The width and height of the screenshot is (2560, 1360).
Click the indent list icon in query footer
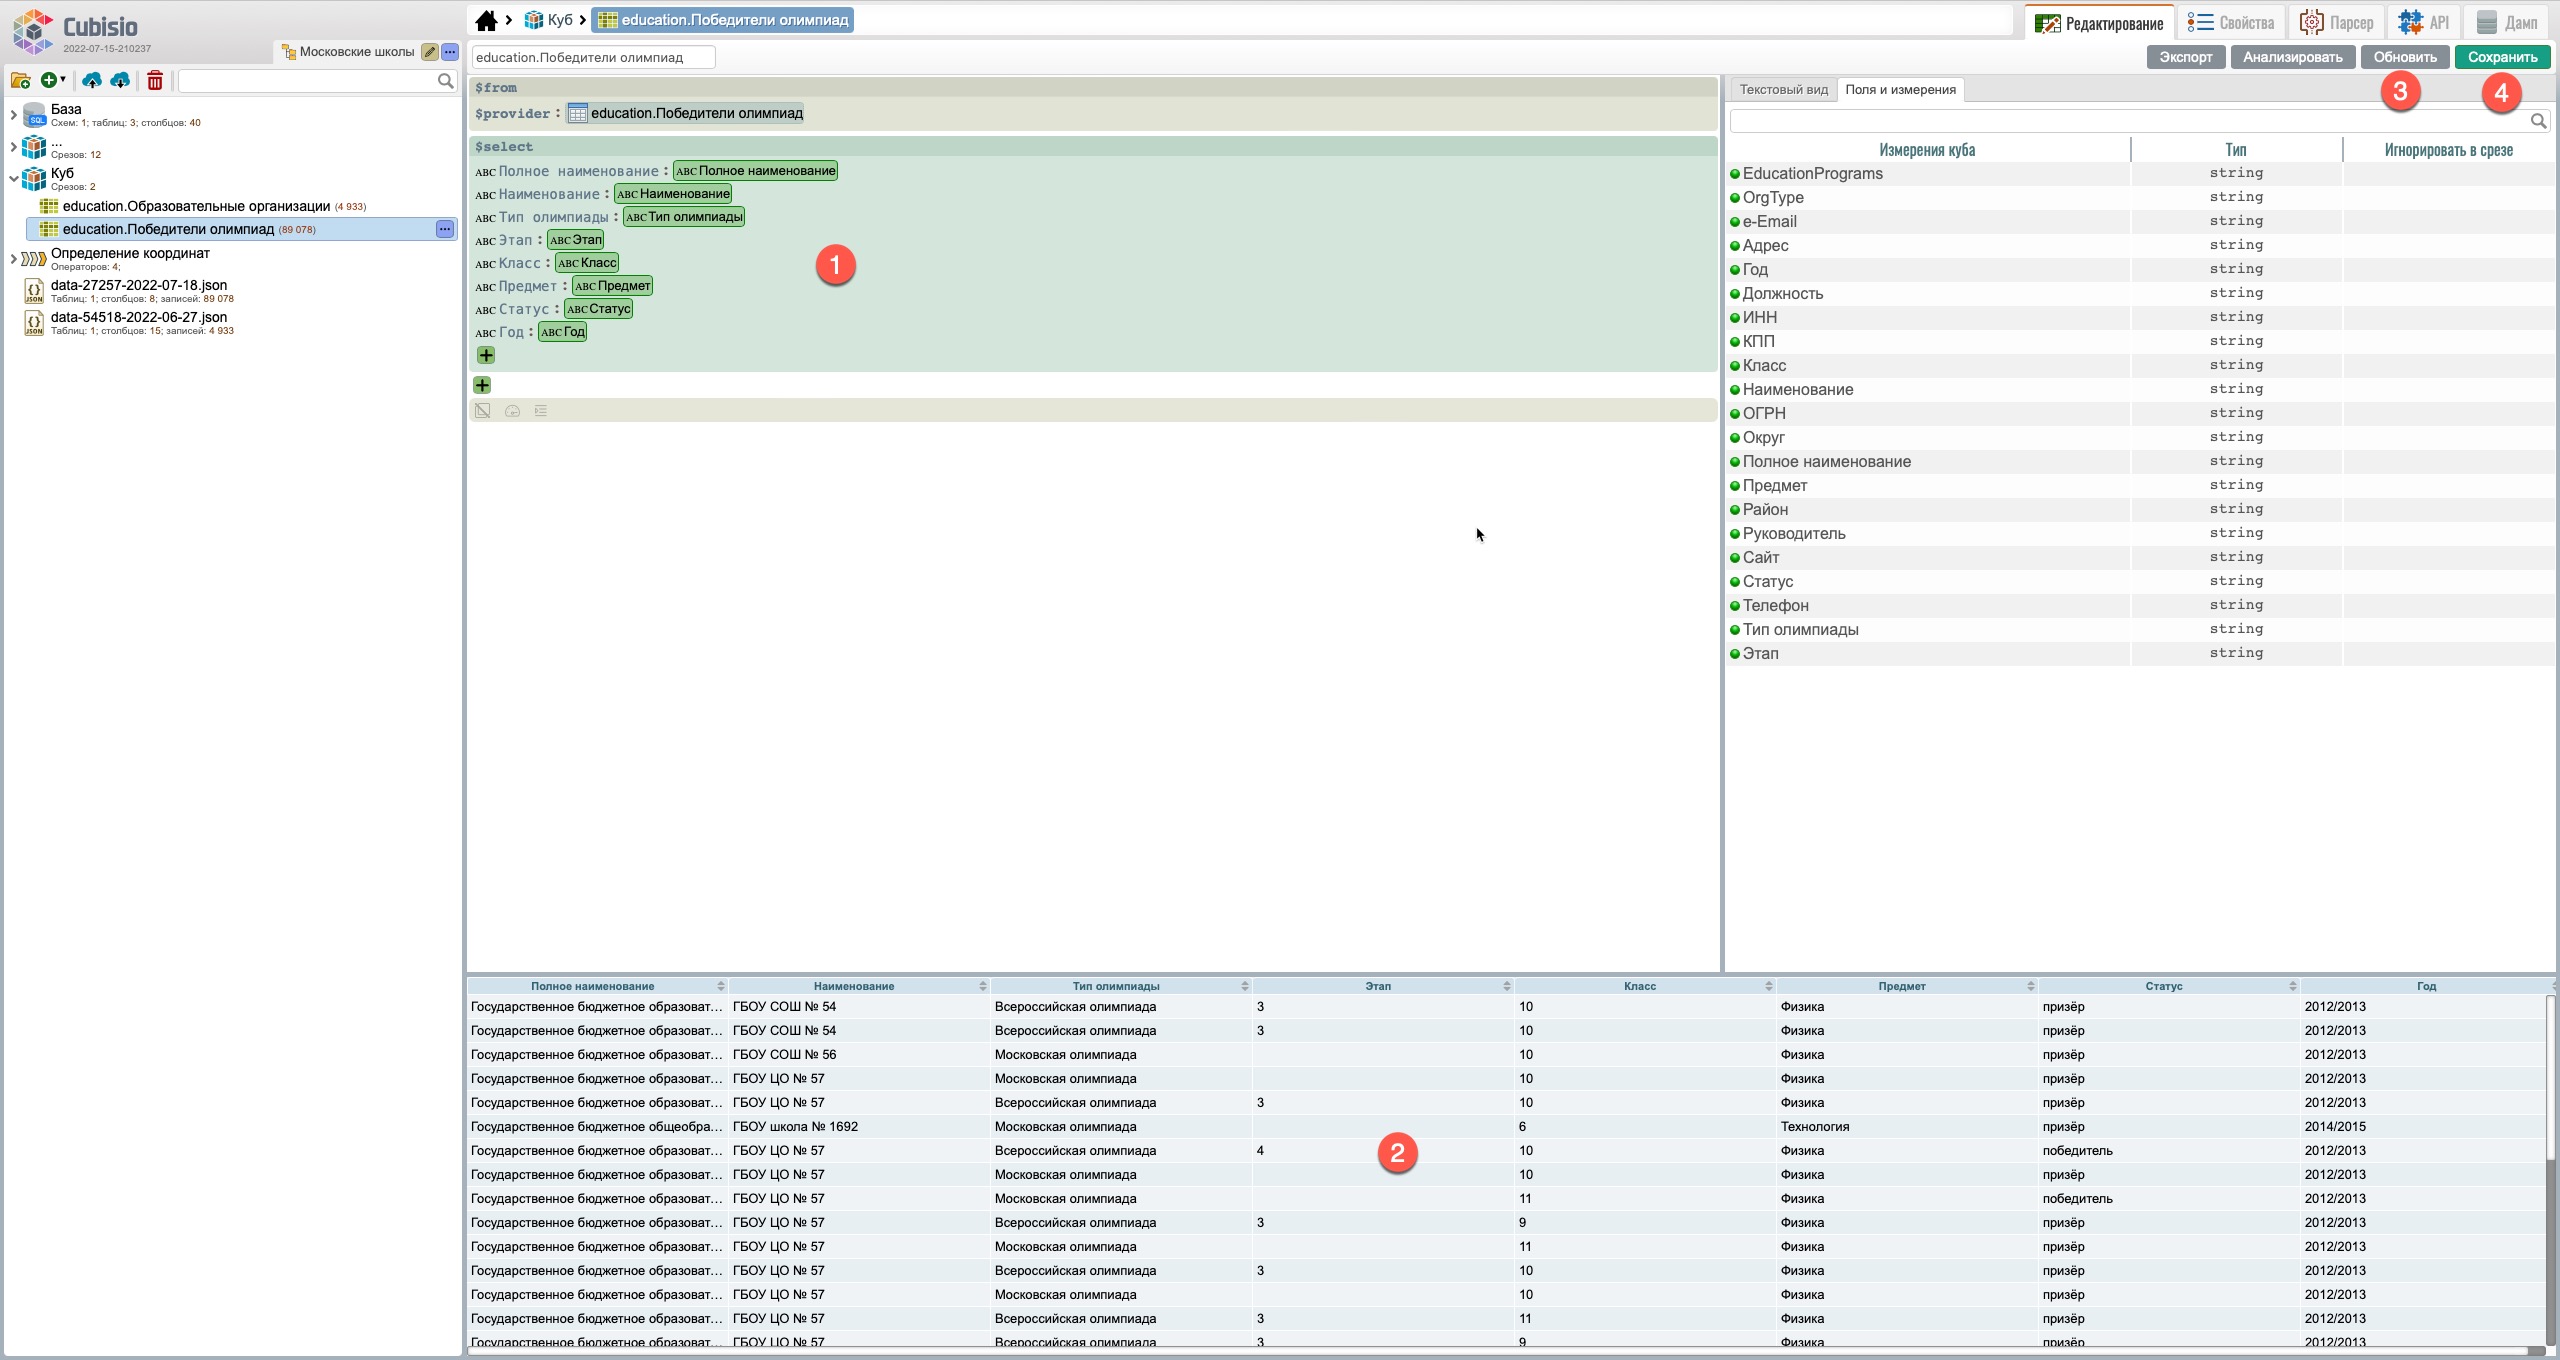(541, 411)
